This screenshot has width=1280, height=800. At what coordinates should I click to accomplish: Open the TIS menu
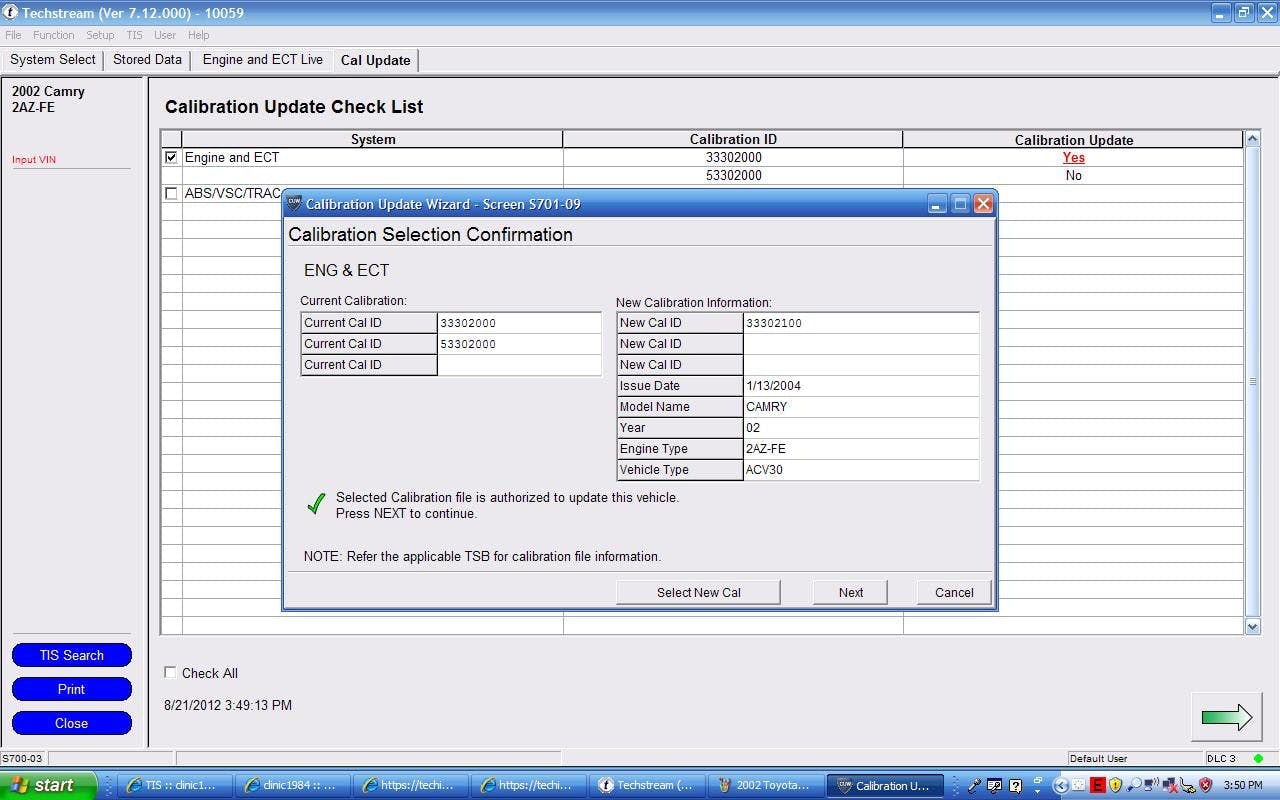[134, 34]
